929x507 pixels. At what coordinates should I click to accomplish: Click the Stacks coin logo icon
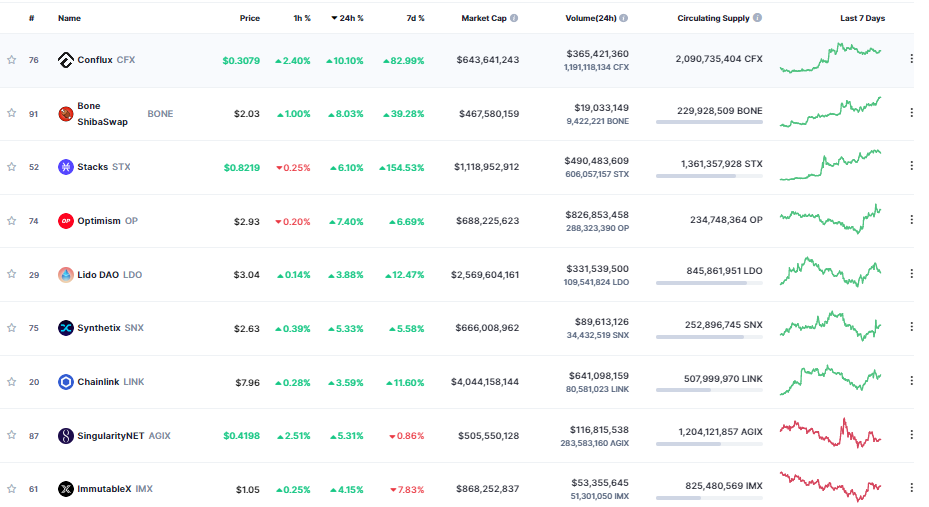pyautogui.click(x=66, y=167)
